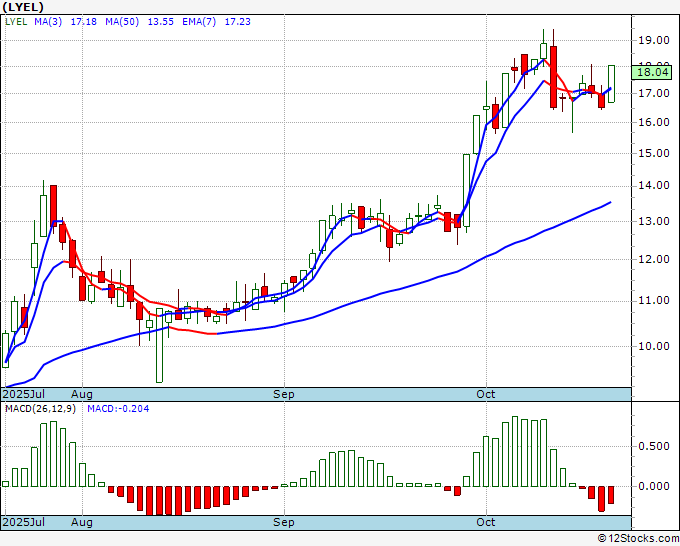Click the EMA(7) value 17.23
Image resolution: width=680 pixels, height=546 pixels.
click(x=238, y=22)
